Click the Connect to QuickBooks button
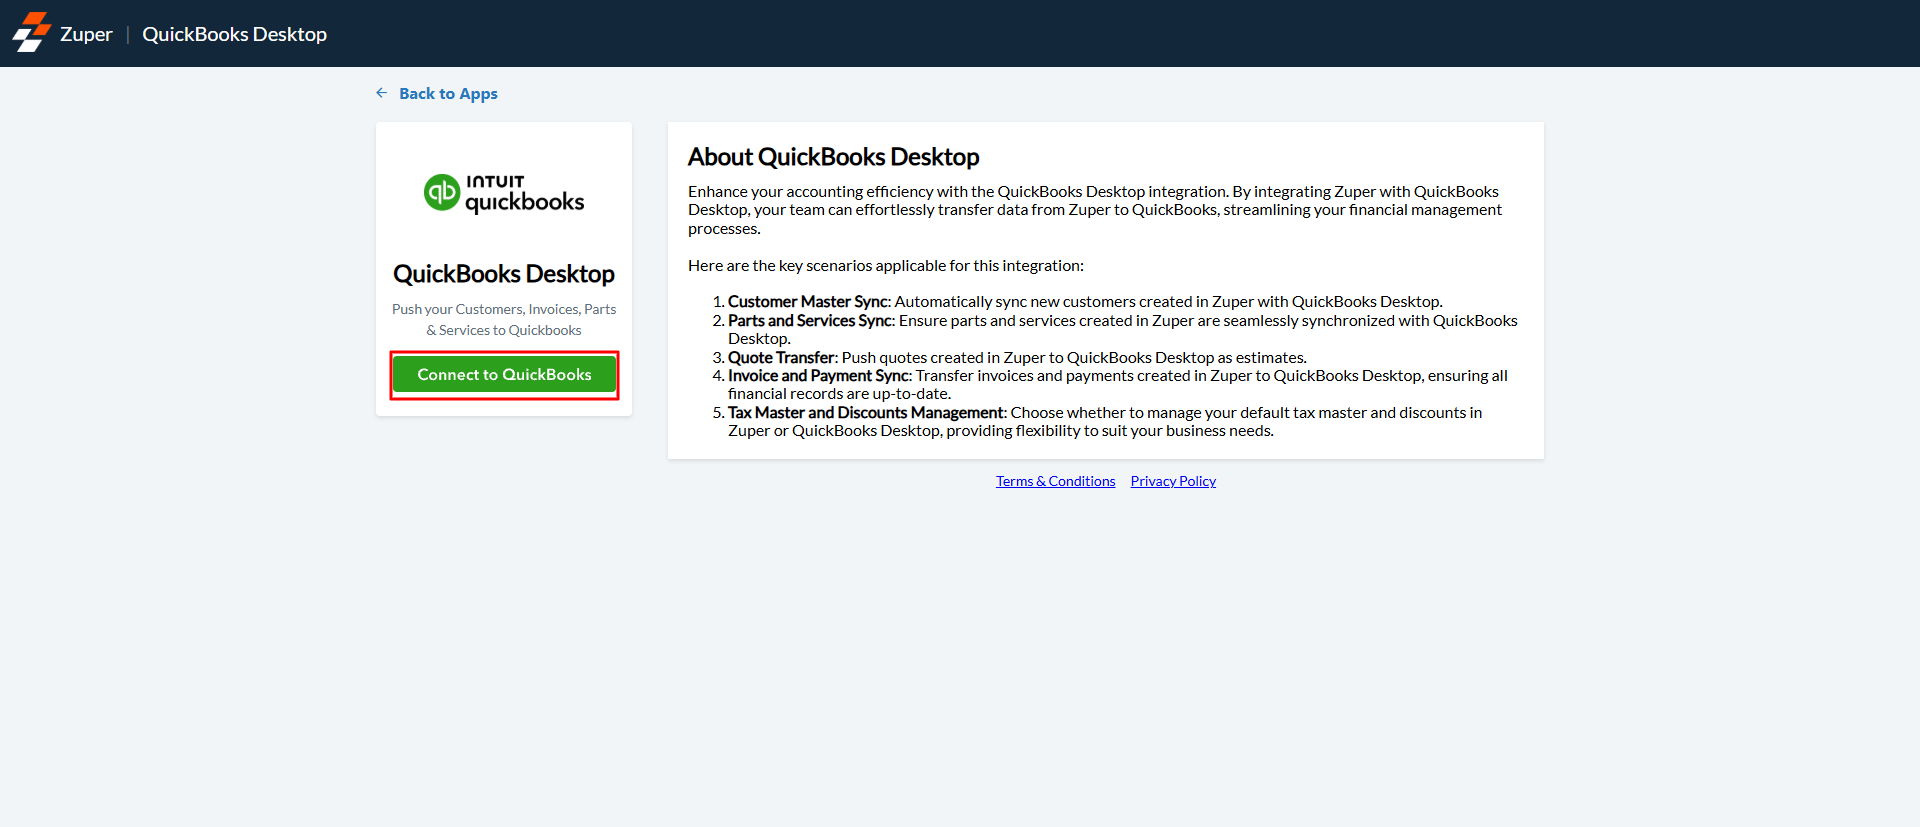Image resolution: width=1920 pixels, height=827 pixels. tap(504, 374)
